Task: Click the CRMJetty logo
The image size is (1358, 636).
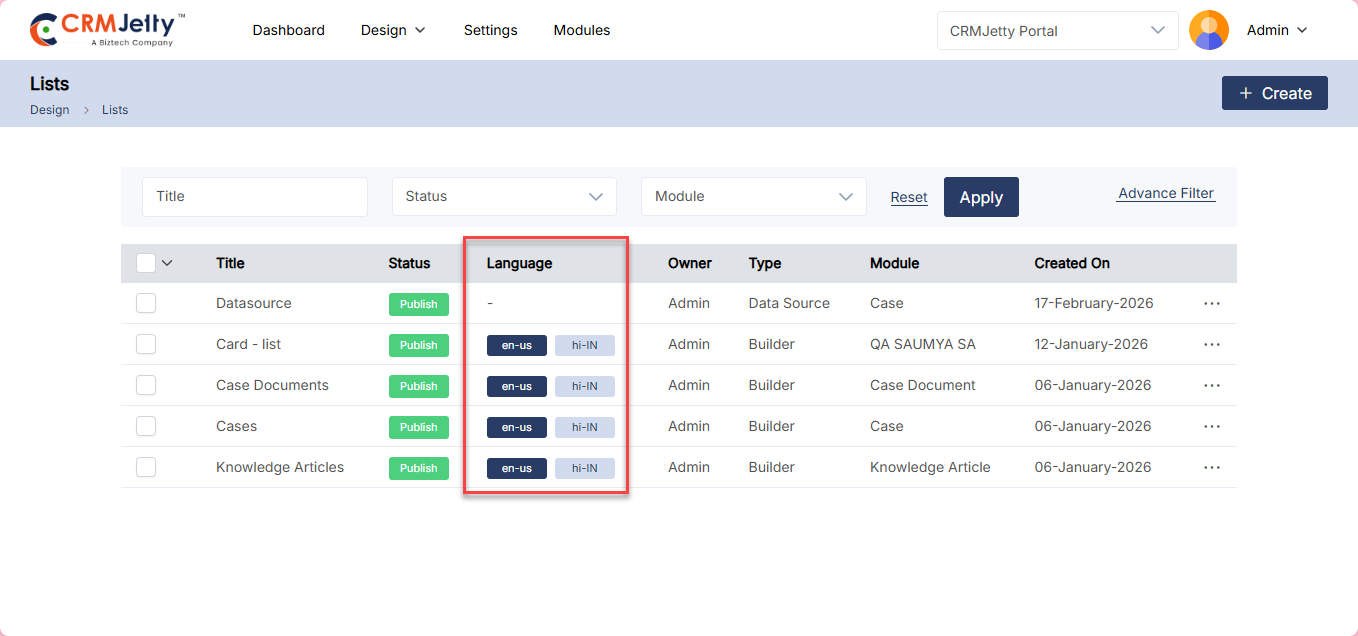Action: (107, 30)
